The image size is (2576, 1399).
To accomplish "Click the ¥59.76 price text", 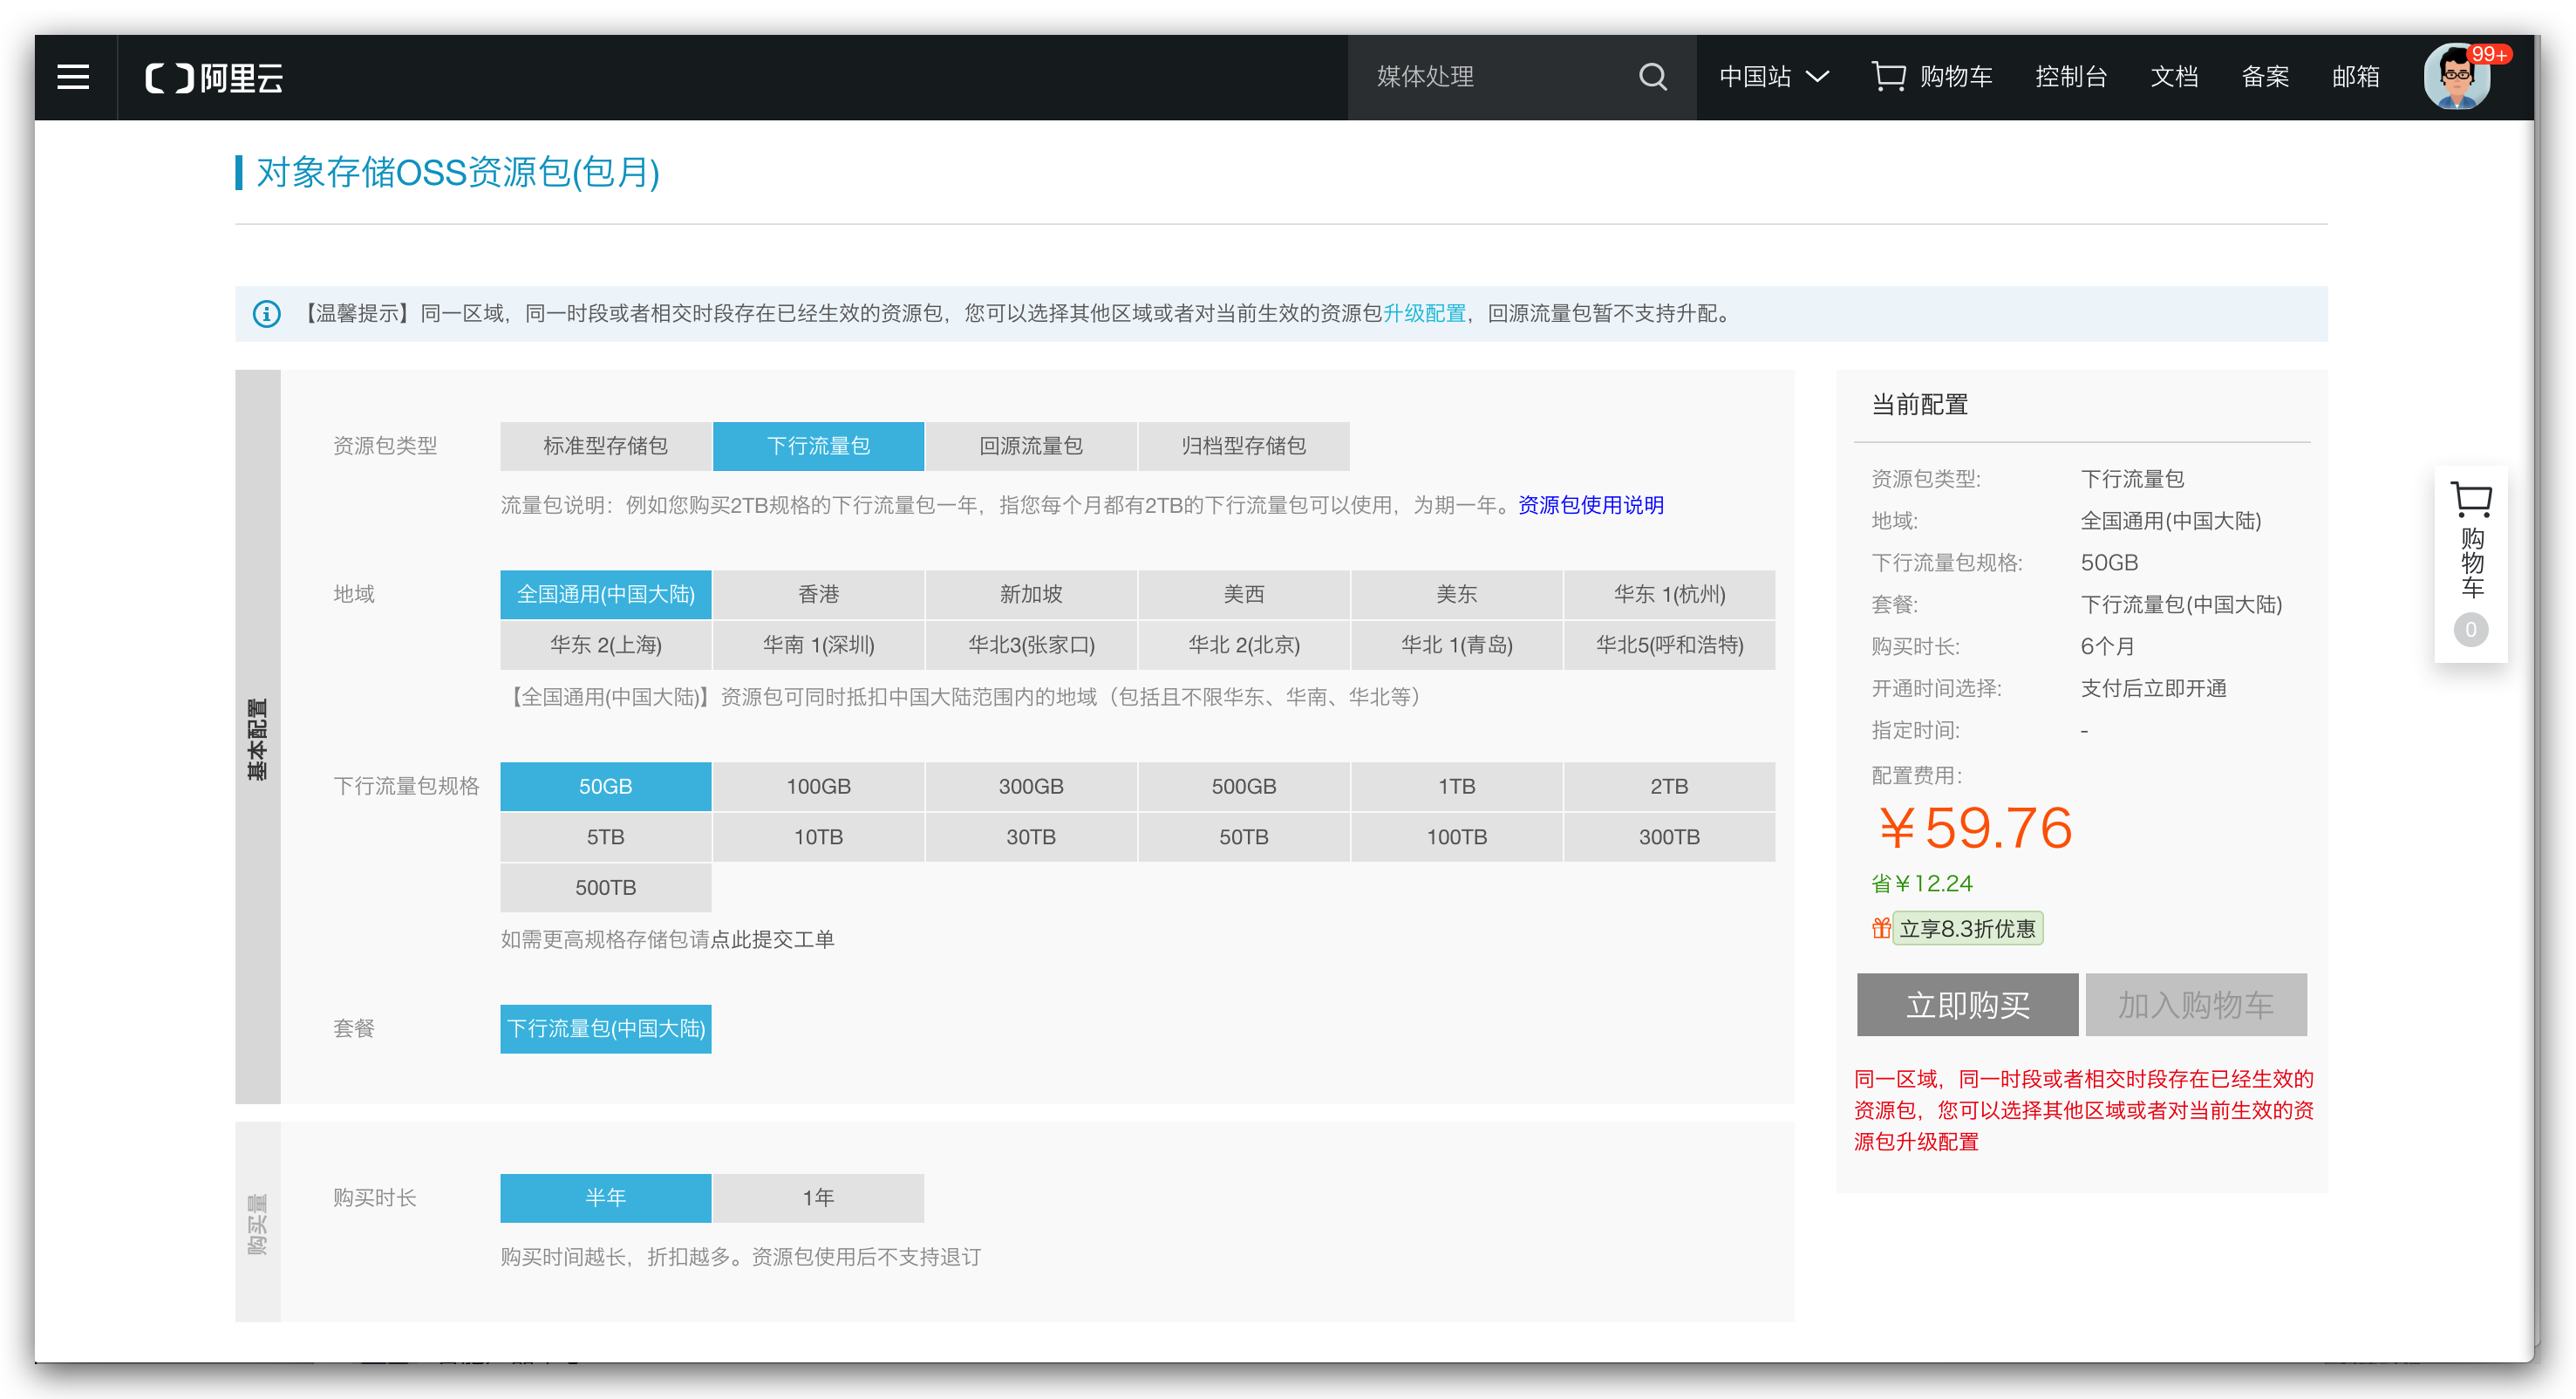I will coord(1974,828).
